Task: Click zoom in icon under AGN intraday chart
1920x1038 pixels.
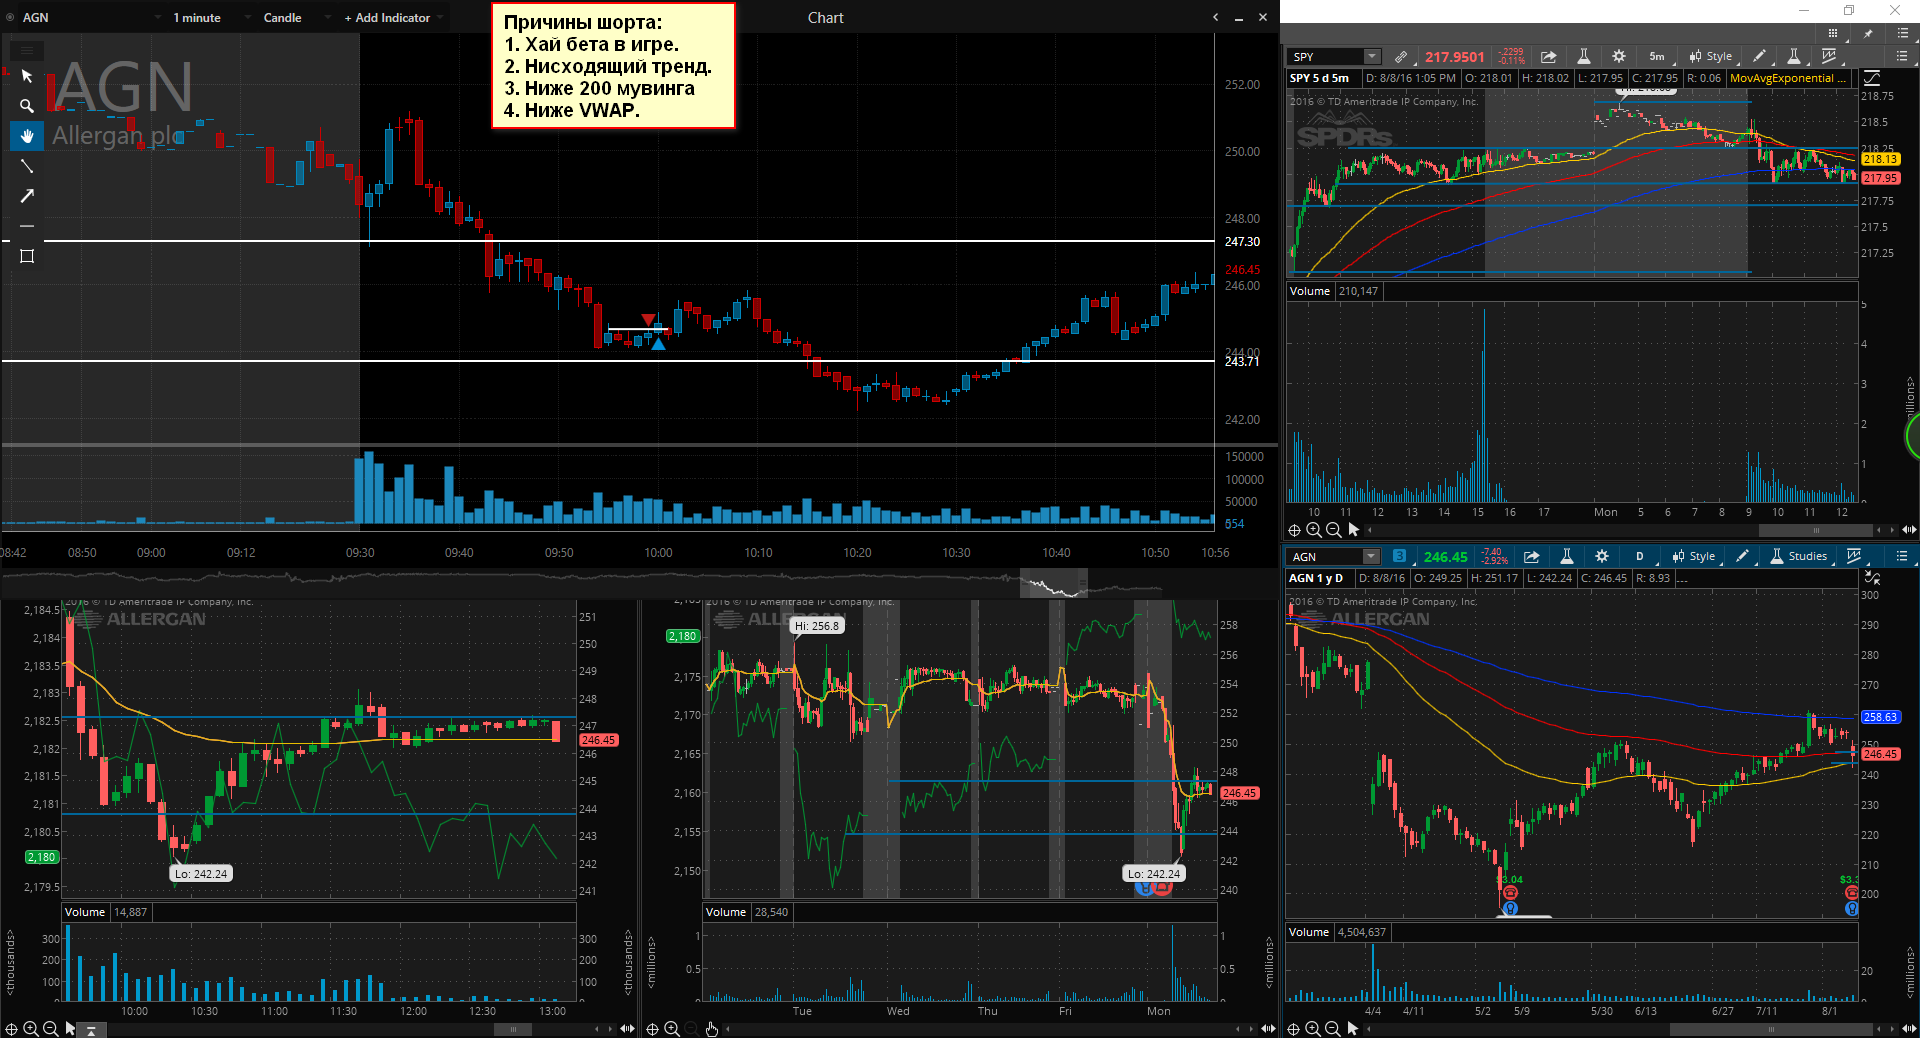Action: pos(31,1029)
